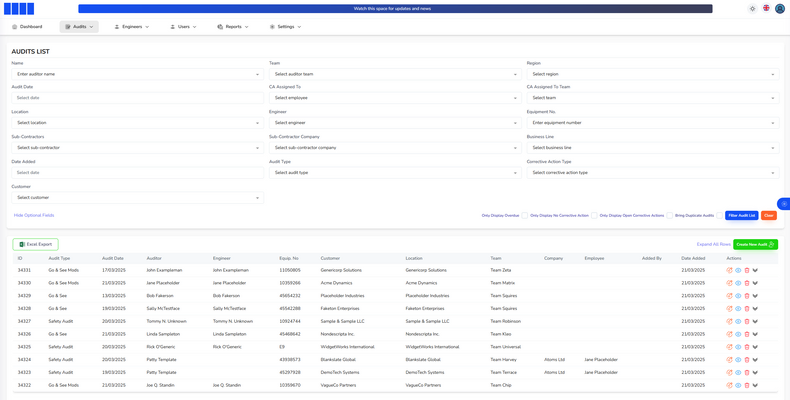
Task: Open the Reports menu
Action: (x=233, y=27)
